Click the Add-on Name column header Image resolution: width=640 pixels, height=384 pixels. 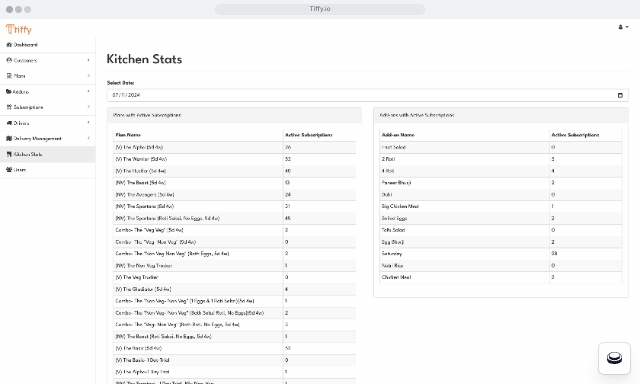[398, 135]
